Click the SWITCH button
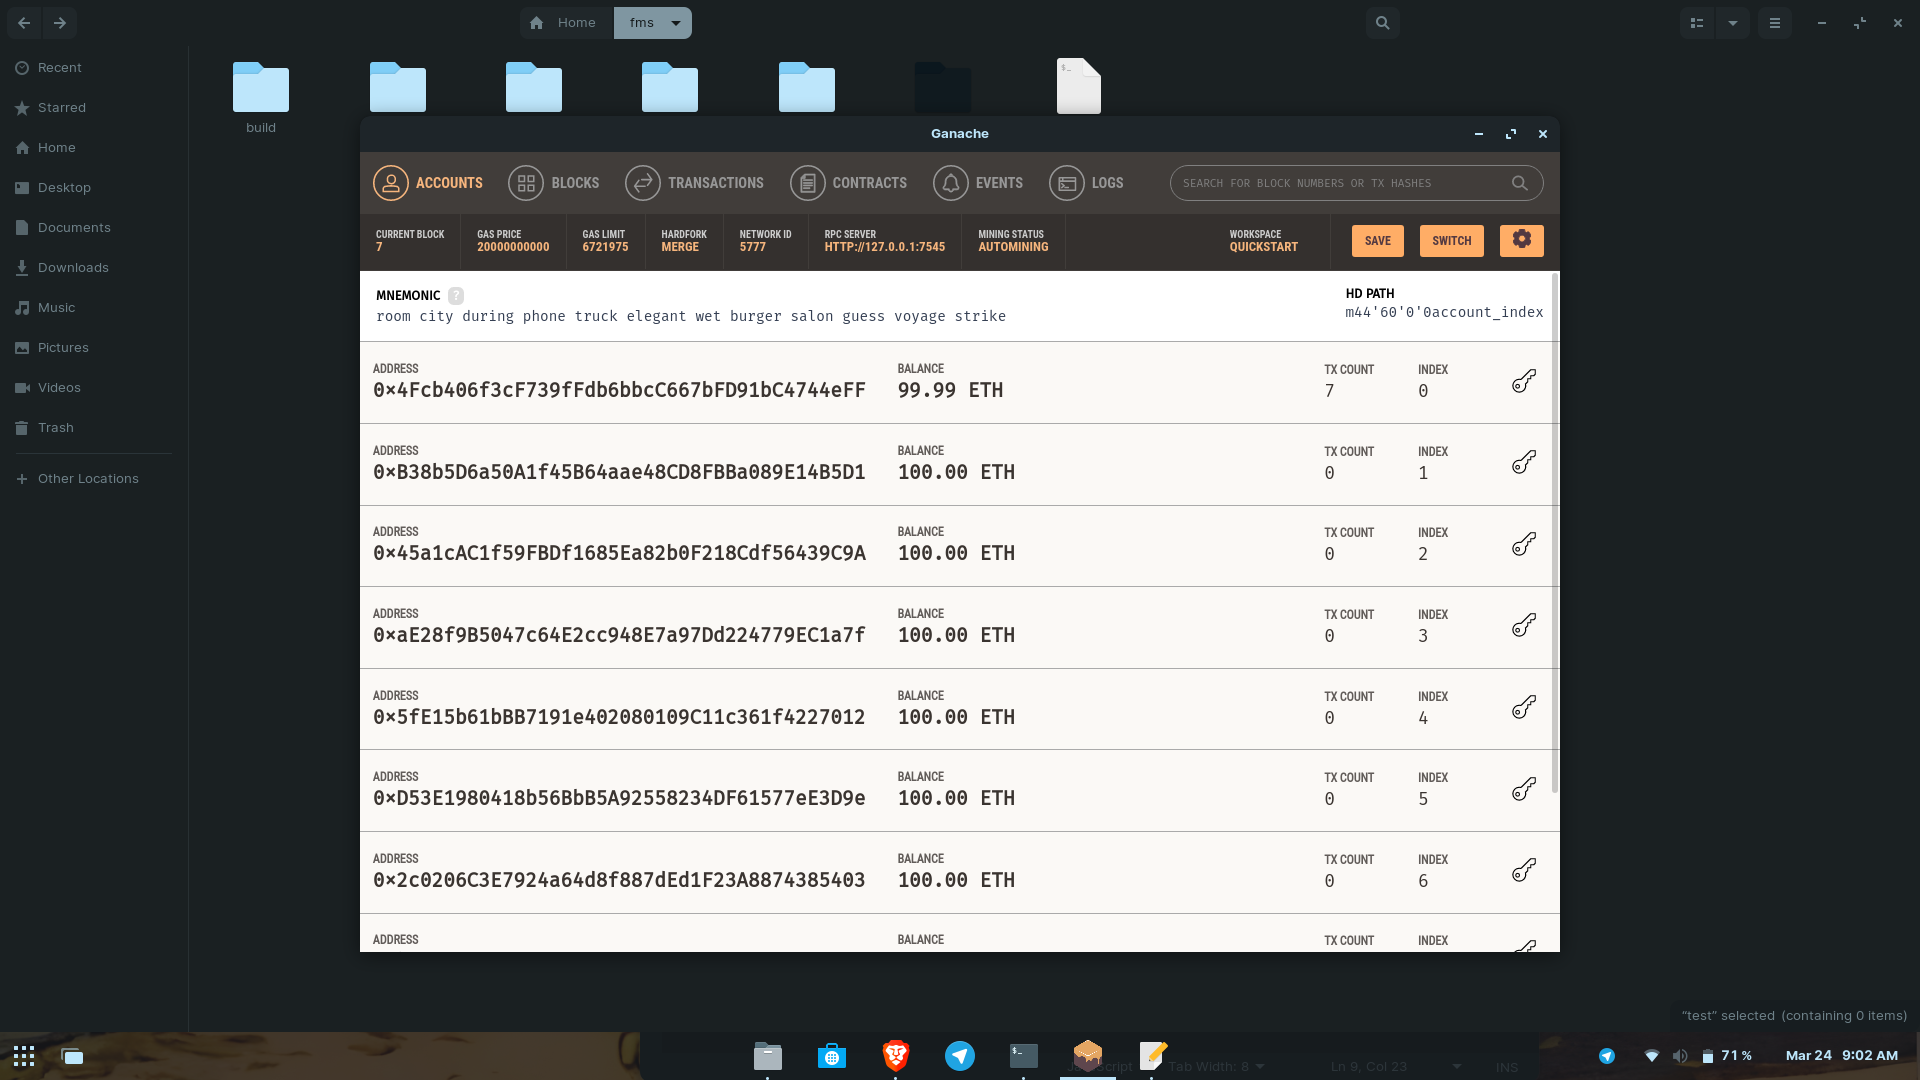This screenshot has width=1920, height=1080. [x=1451, y=240]
